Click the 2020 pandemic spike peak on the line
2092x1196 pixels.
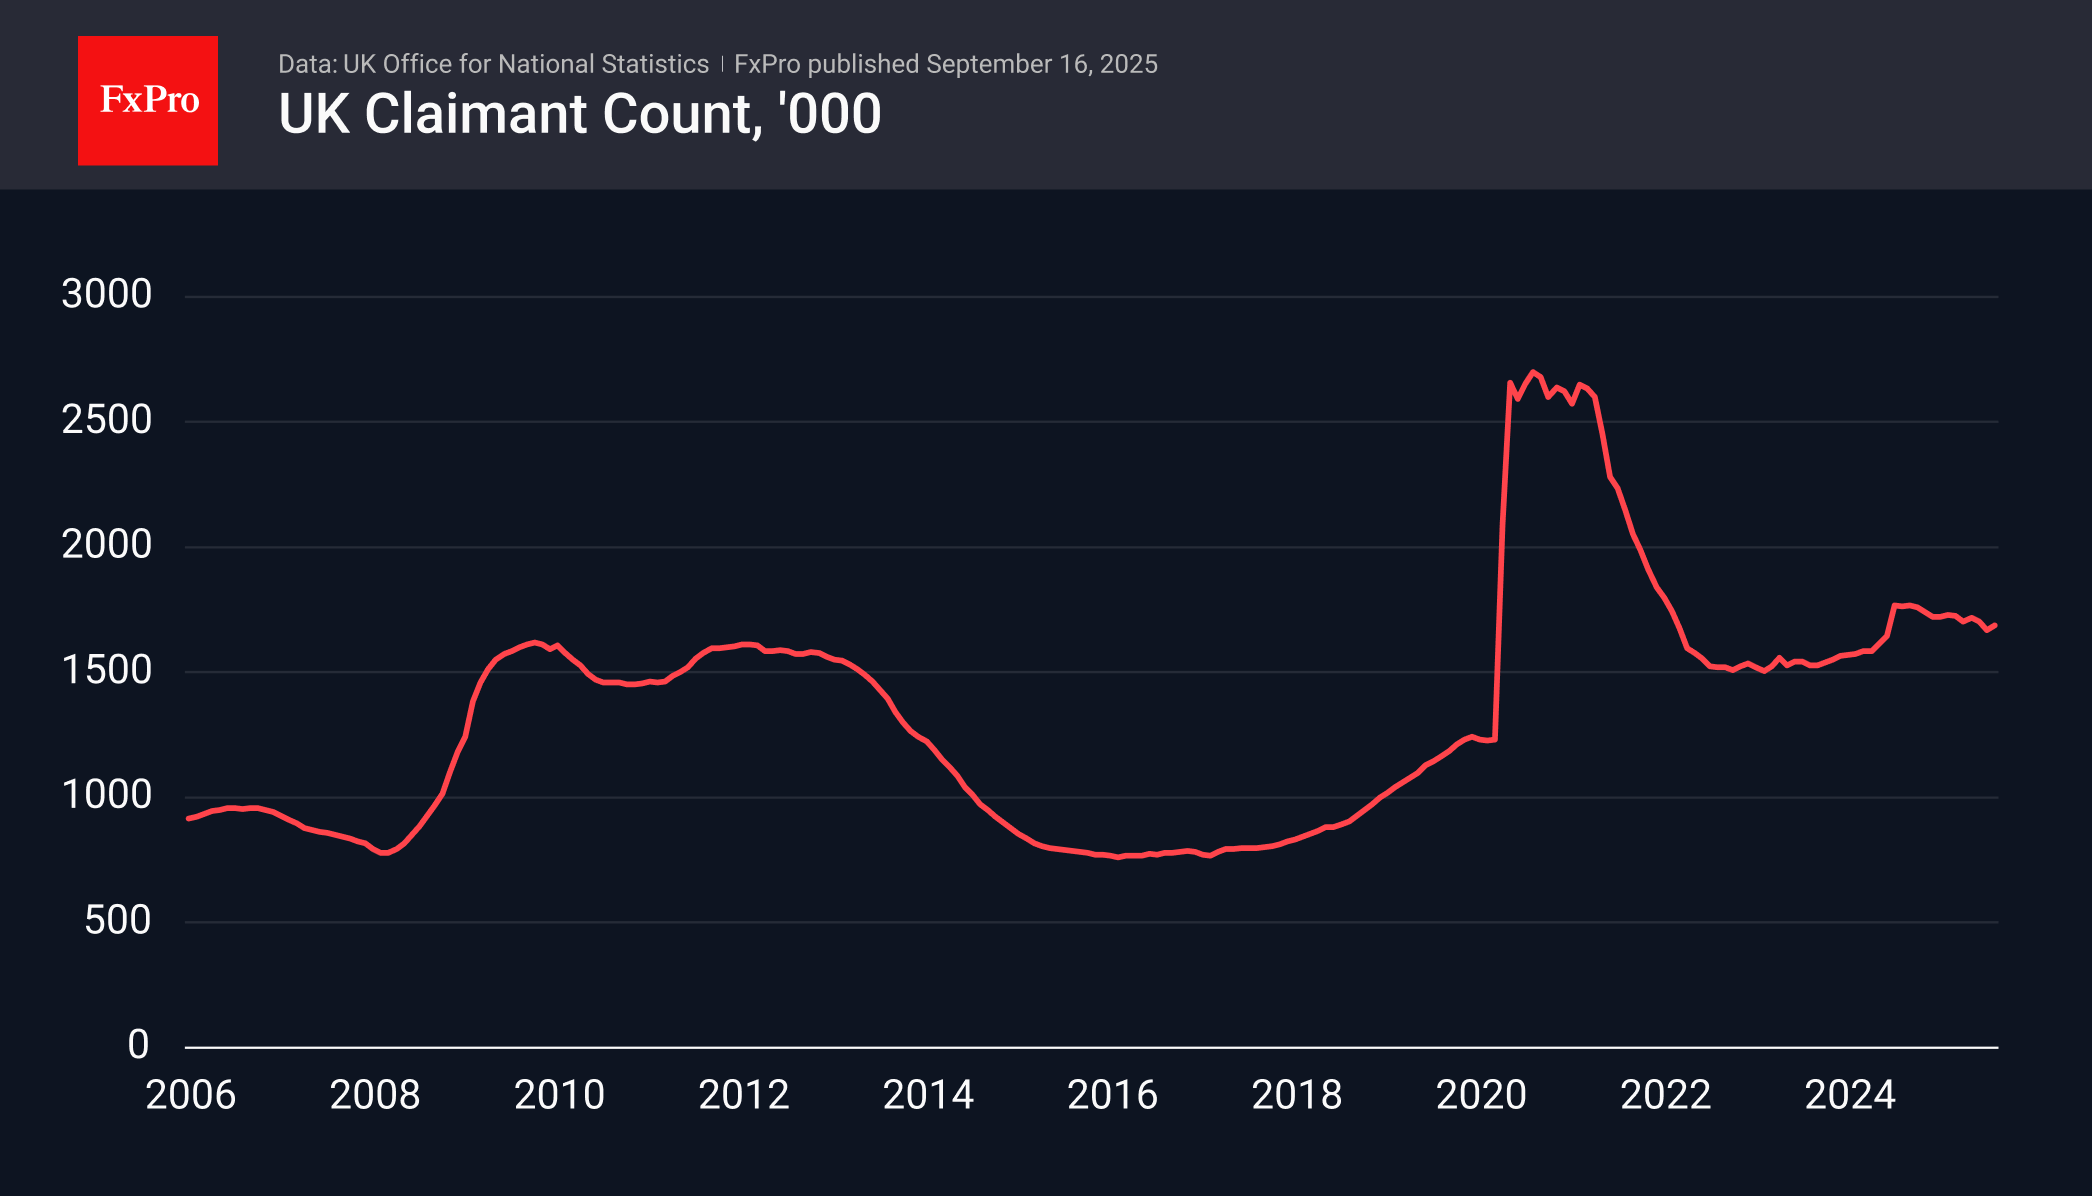[x=1533, y=372]
